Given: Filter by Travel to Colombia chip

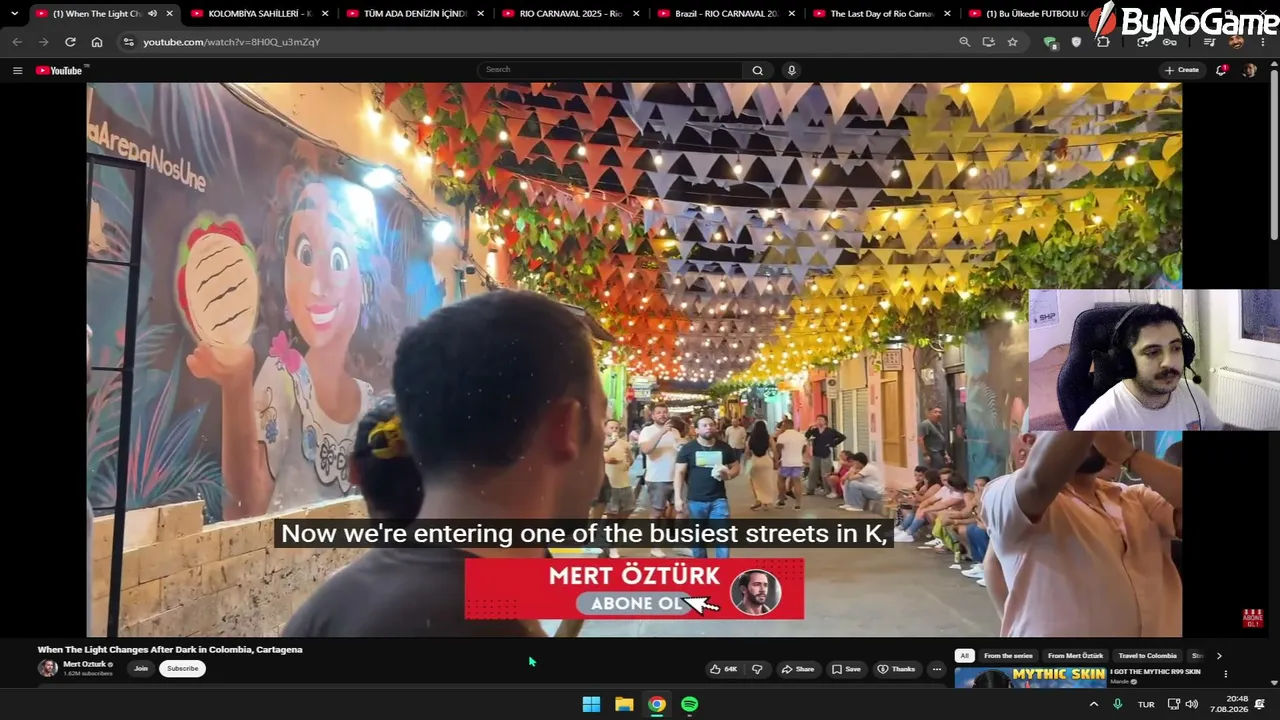Looking at the screenshot, I should coord(1147,656).
